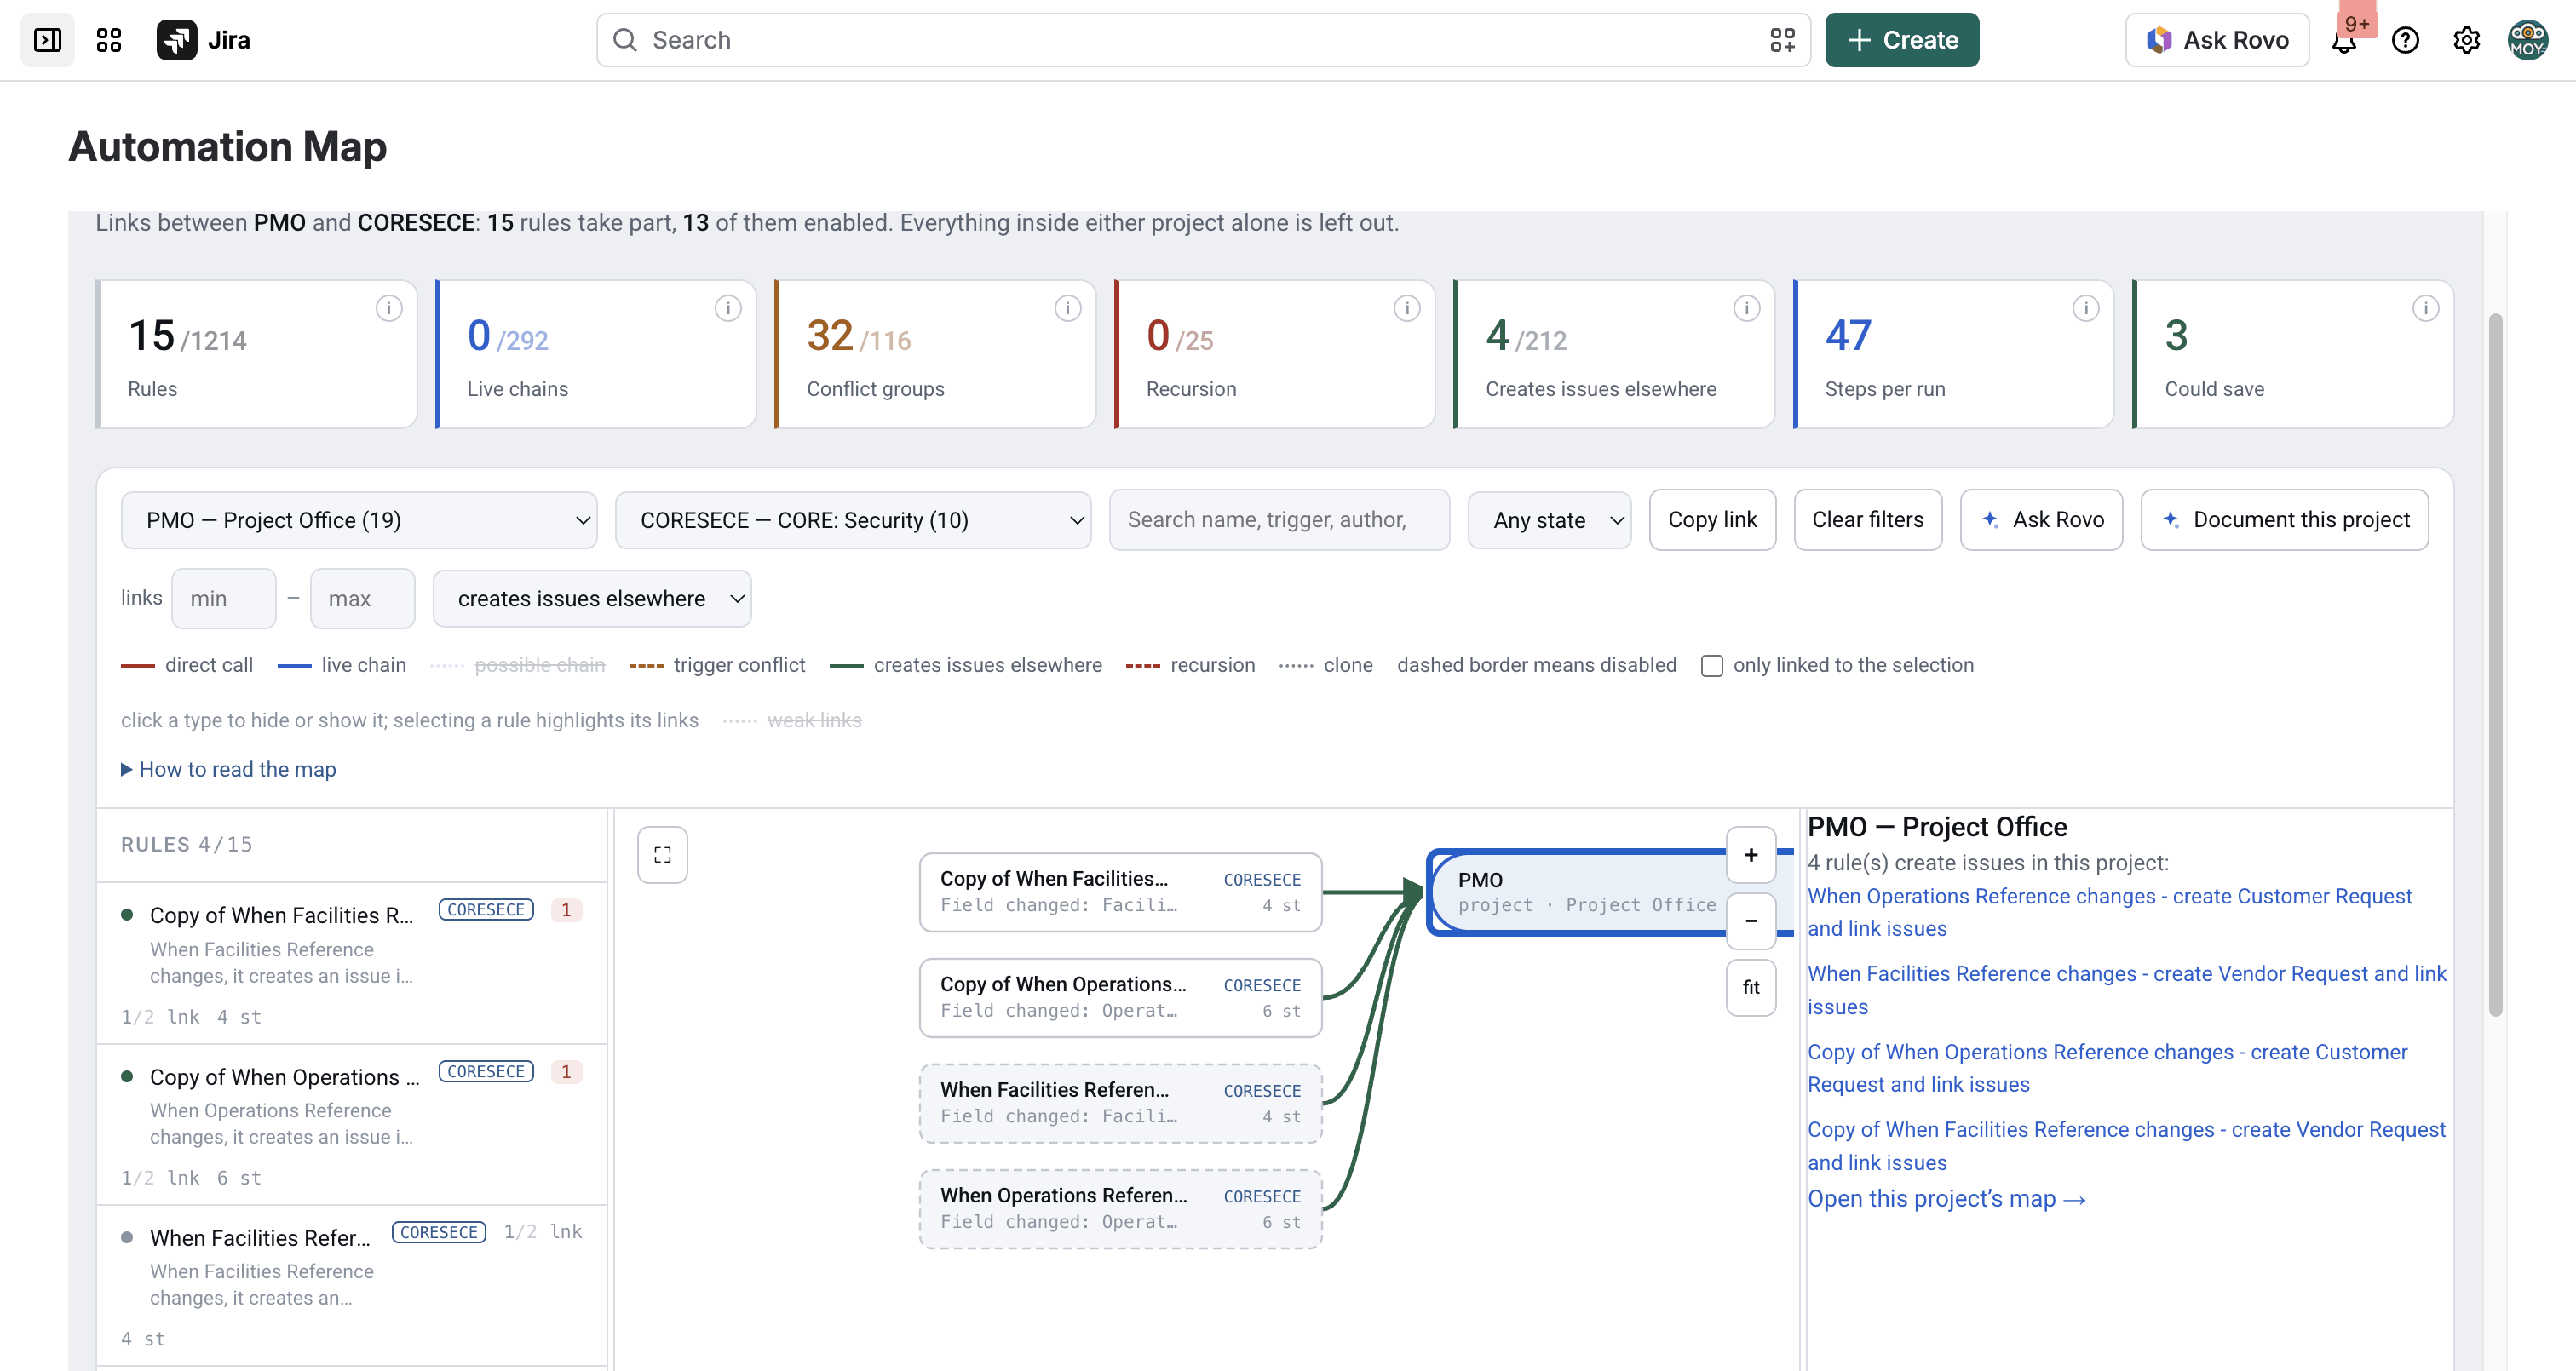The image size is (2576, 1371).
Task: Click the Copy link button
Action: click(x=1712, y=520)
